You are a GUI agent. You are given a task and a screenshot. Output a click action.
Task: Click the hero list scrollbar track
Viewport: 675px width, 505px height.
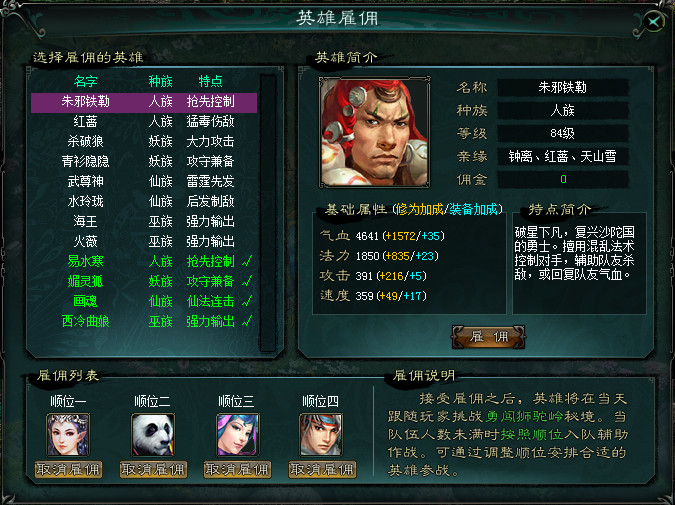(x=268, y=213)
